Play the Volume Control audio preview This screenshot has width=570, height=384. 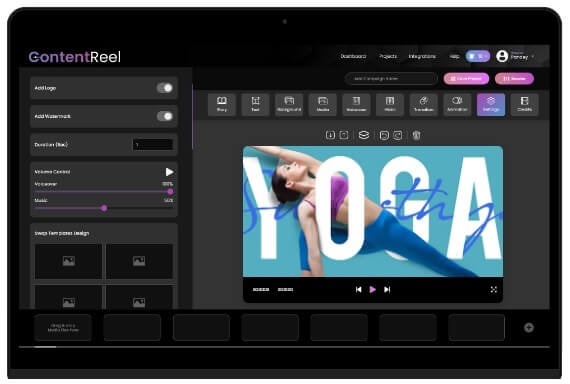(169, 172)
